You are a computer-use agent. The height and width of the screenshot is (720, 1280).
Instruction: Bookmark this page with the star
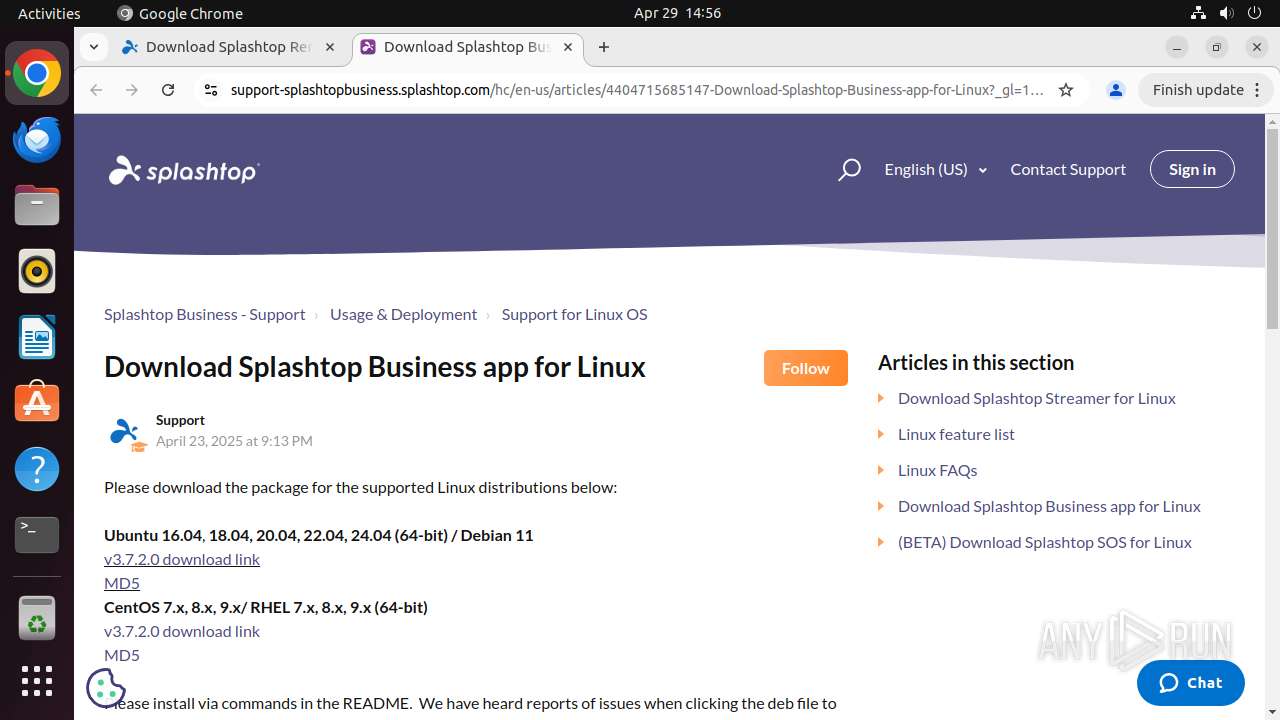click(x=1066, y=90)
